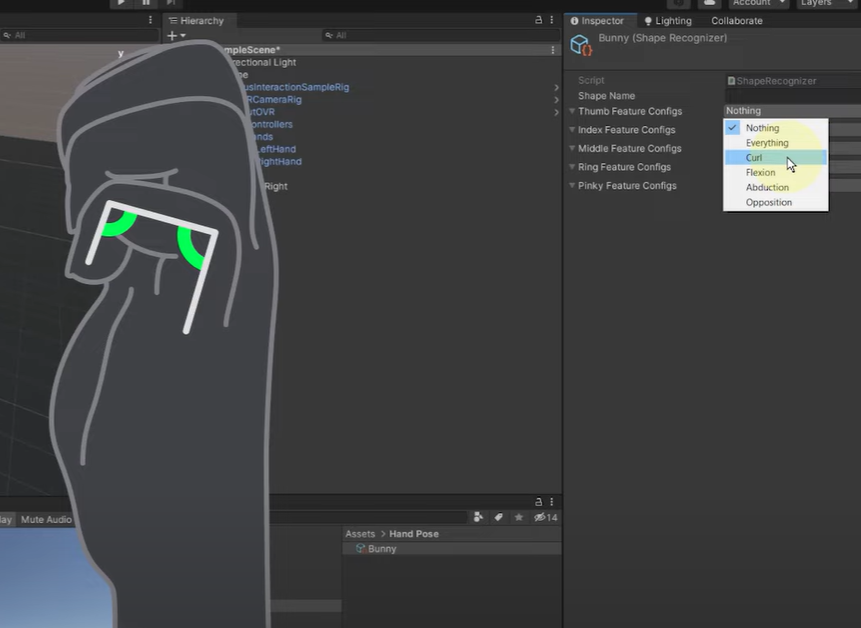Screen dimensions: 861x628
Task: Expand Index Feature Configs
Action: (572, 129)
